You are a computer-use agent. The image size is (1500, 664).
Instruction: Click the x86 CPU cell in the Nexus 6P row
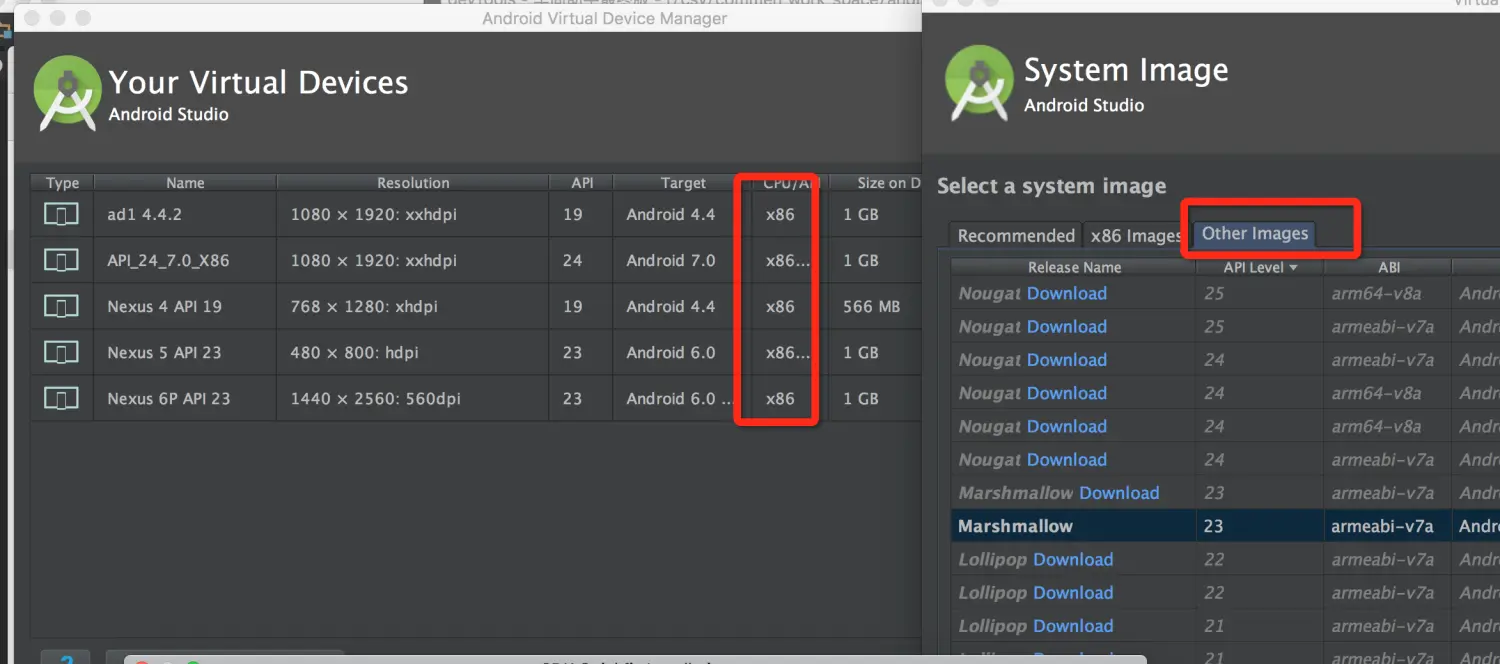780,399
